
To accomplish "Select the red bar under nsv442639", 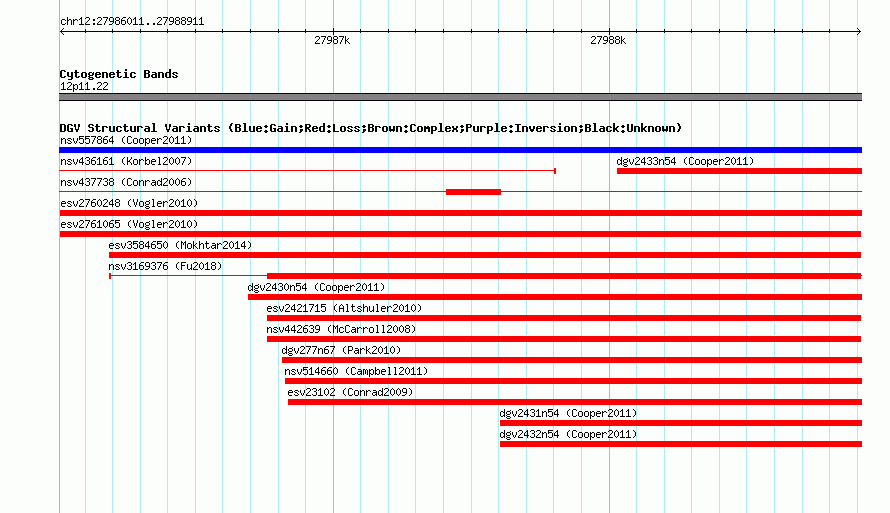I will coord(564,339).
